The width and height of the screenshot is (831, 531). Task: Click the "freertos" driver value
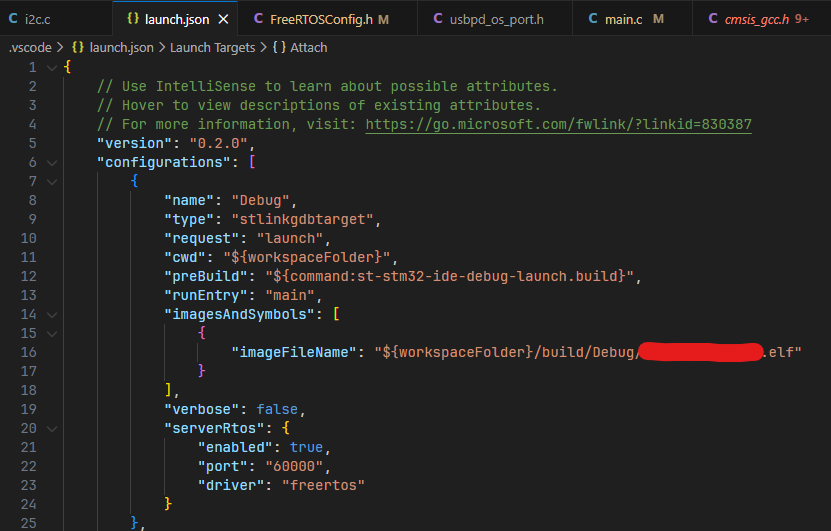pyautogui.click(x=323, y=485)
